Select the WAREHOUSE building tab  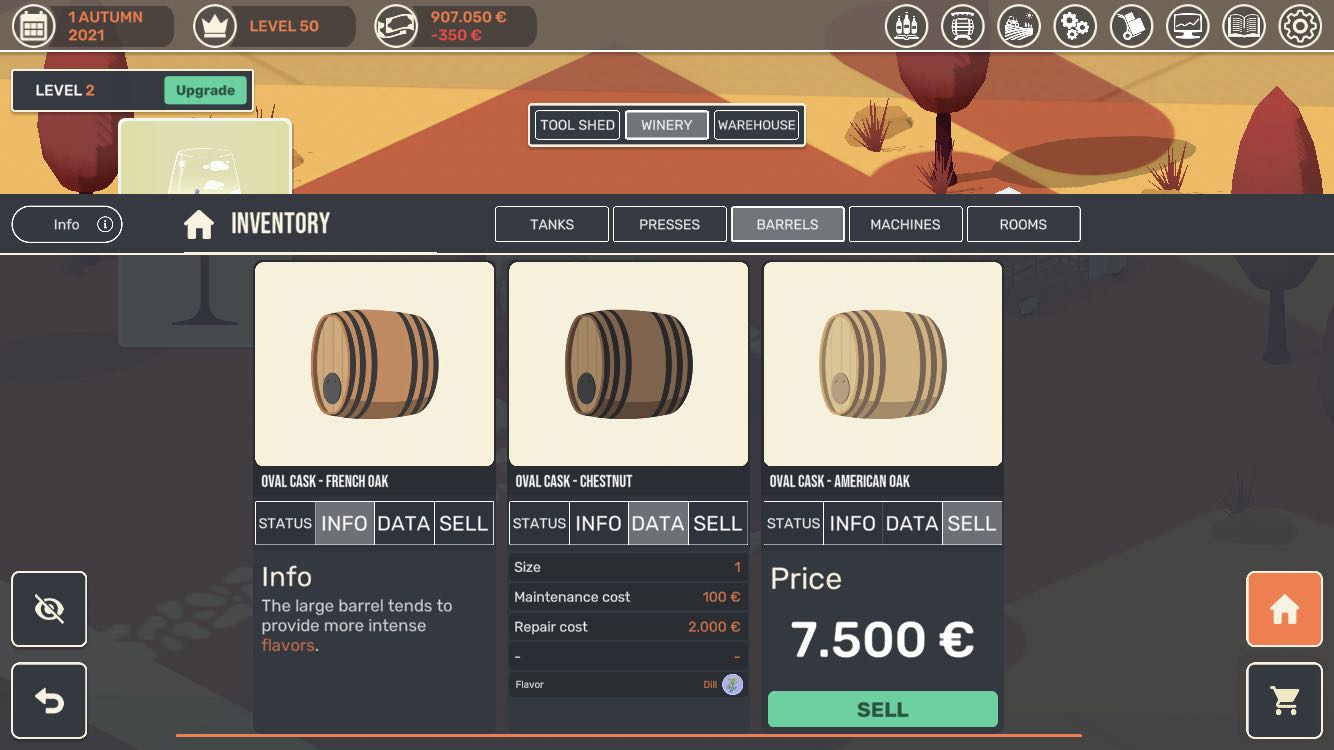coord(757,125)
